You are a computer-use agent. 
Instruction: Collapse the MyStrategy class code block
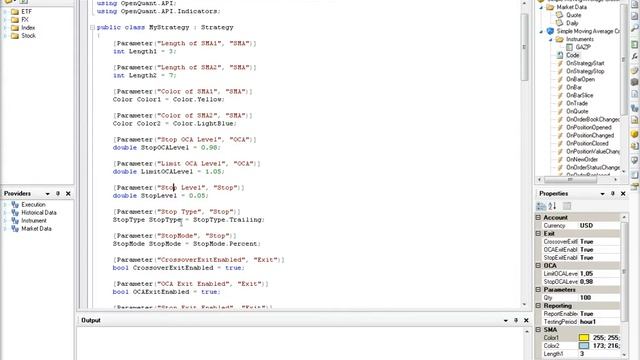pos(92,27)
